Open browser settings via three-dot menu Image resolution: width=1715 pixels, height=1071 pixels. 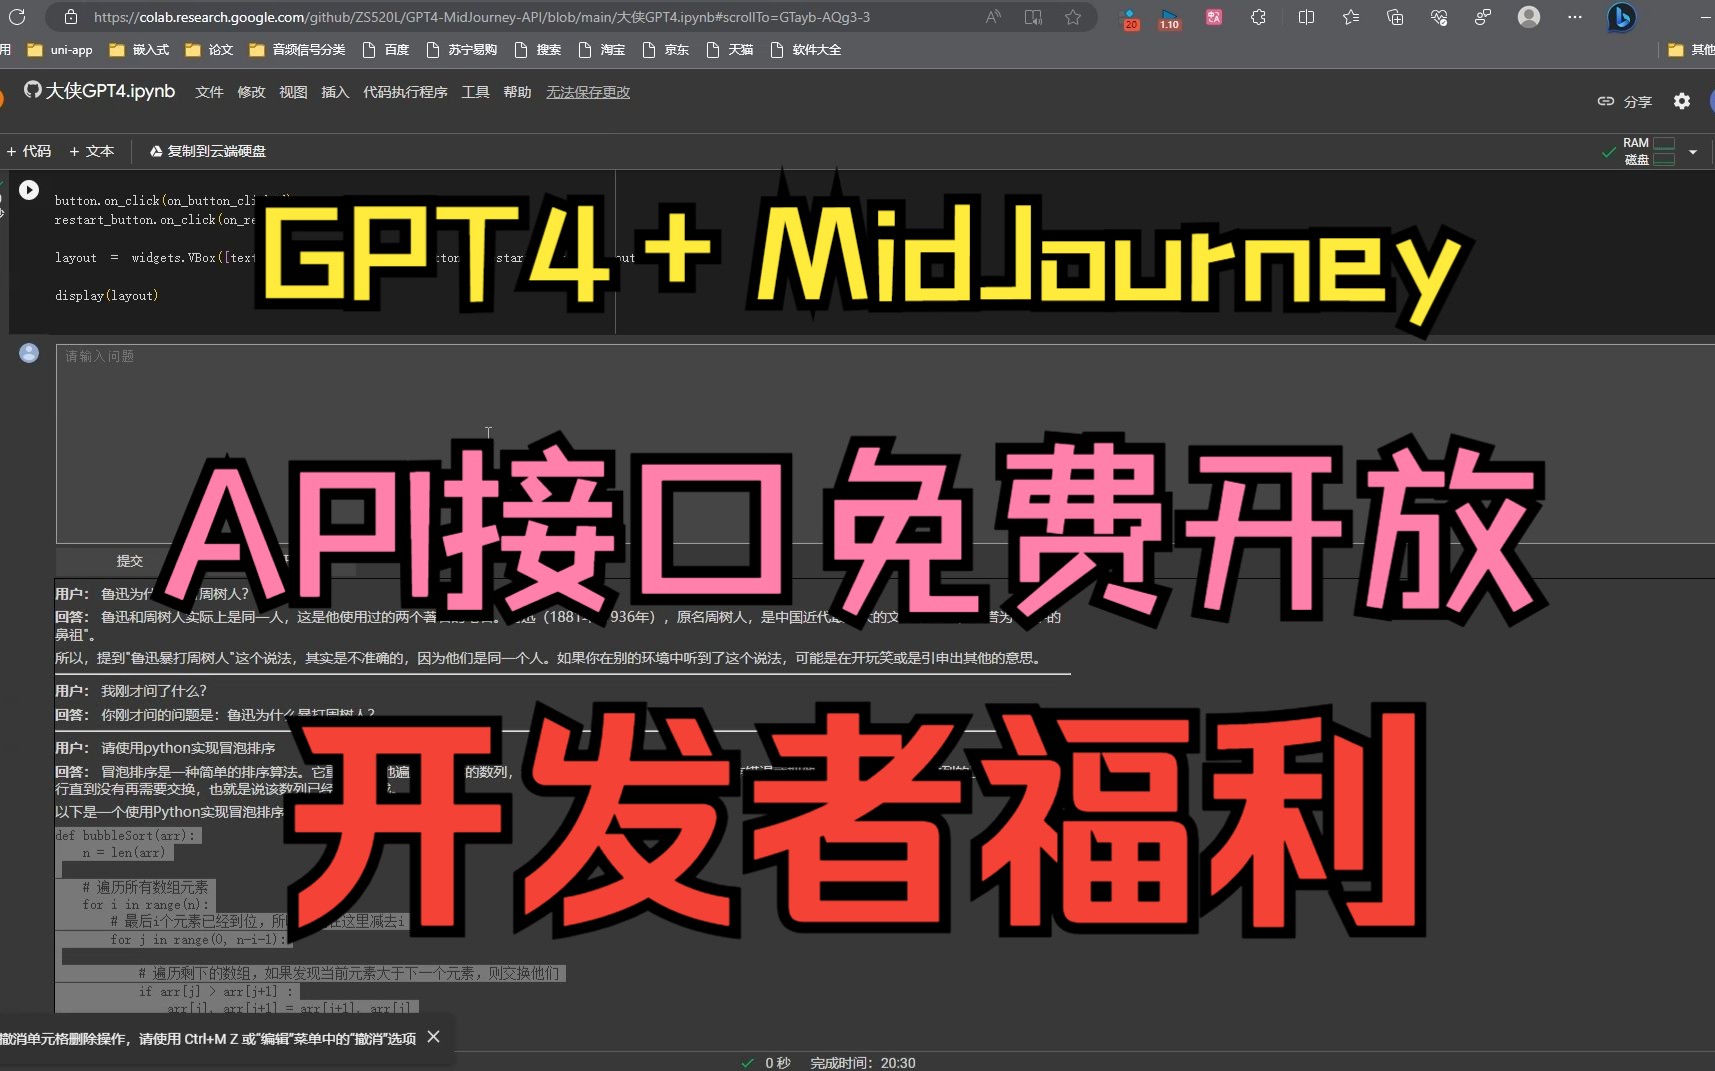pos(1573,17)
